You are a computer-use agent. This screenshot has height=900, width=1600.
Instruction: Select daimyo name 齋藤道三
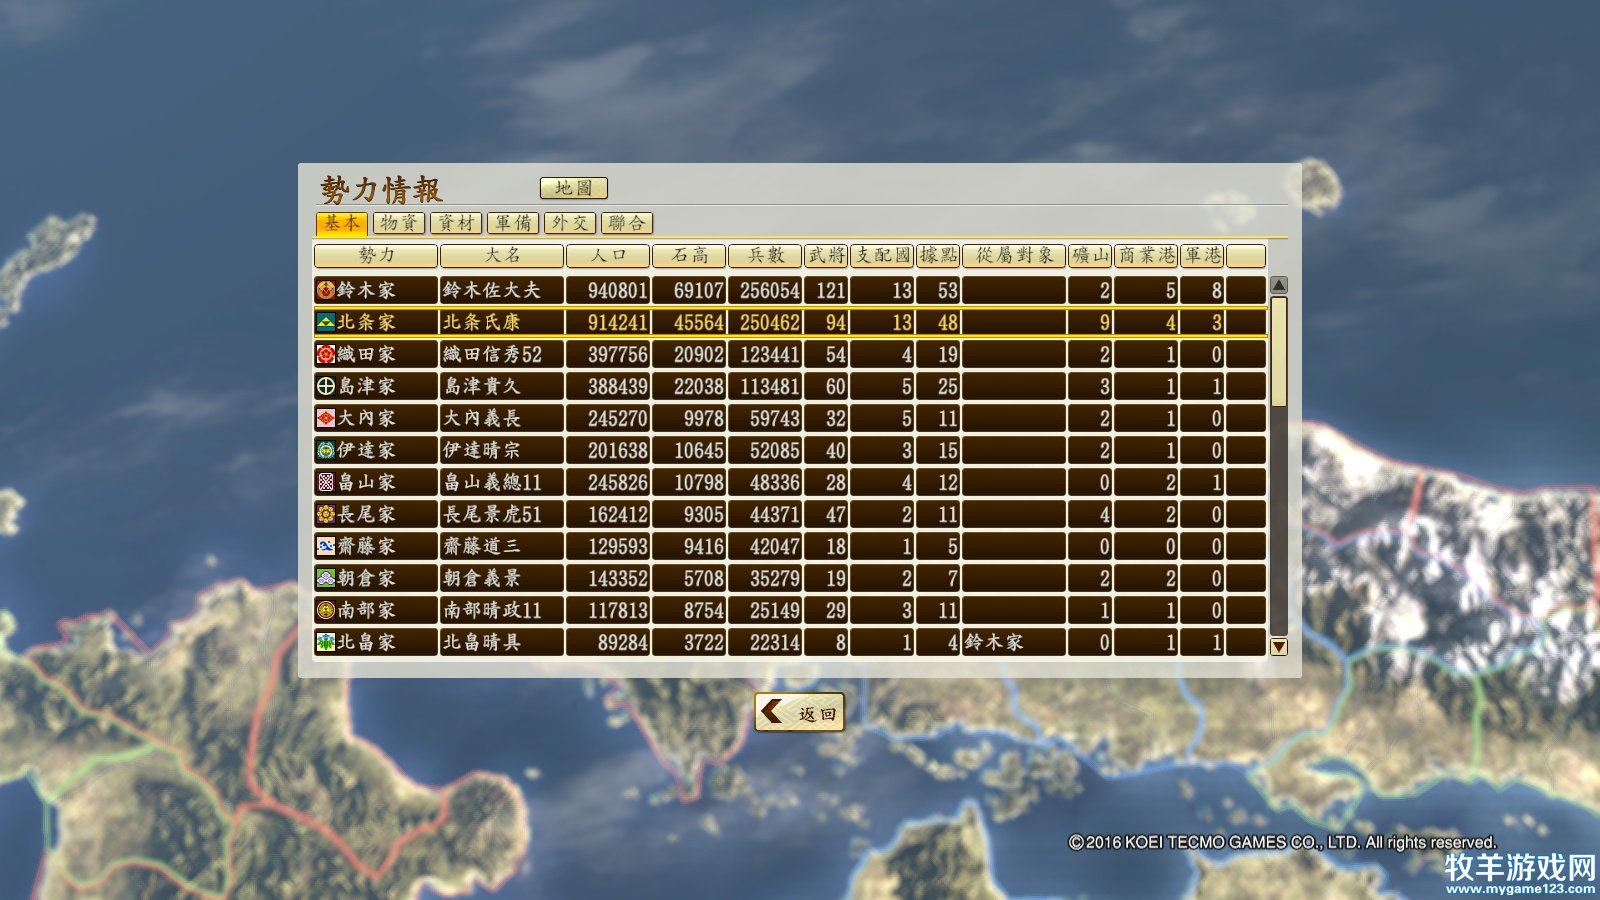(481, 546)
